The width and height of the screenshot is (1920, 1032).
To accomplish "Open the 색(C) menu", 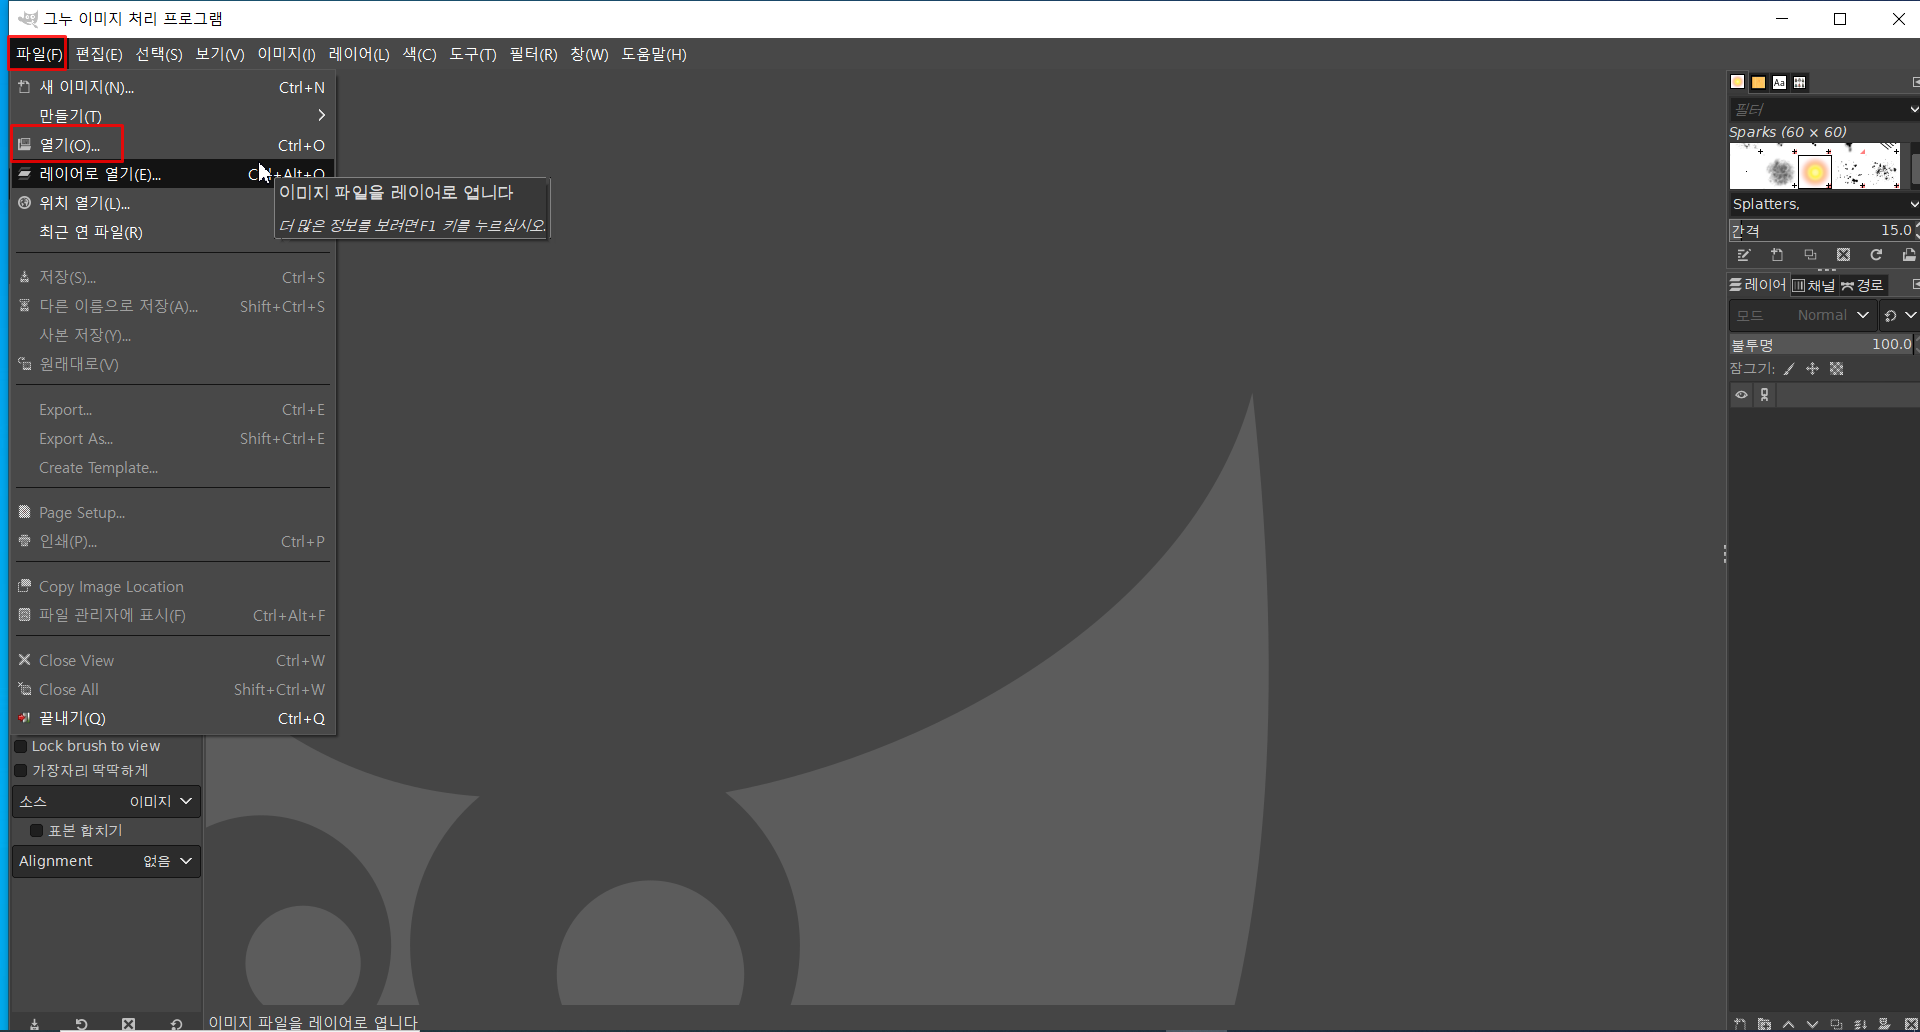I will (420, 54).
